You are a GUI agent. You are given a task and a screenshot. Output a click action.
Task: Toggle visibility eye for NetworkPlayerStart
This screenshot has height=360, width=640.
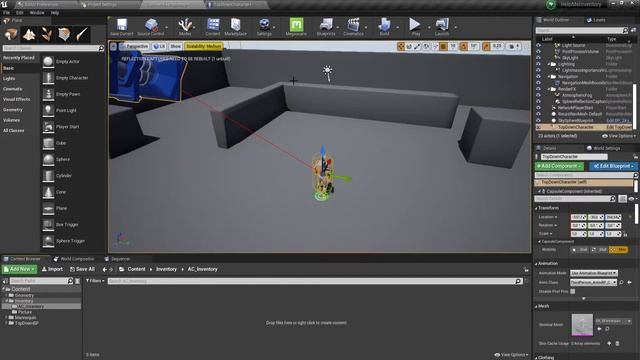(538, 108)
